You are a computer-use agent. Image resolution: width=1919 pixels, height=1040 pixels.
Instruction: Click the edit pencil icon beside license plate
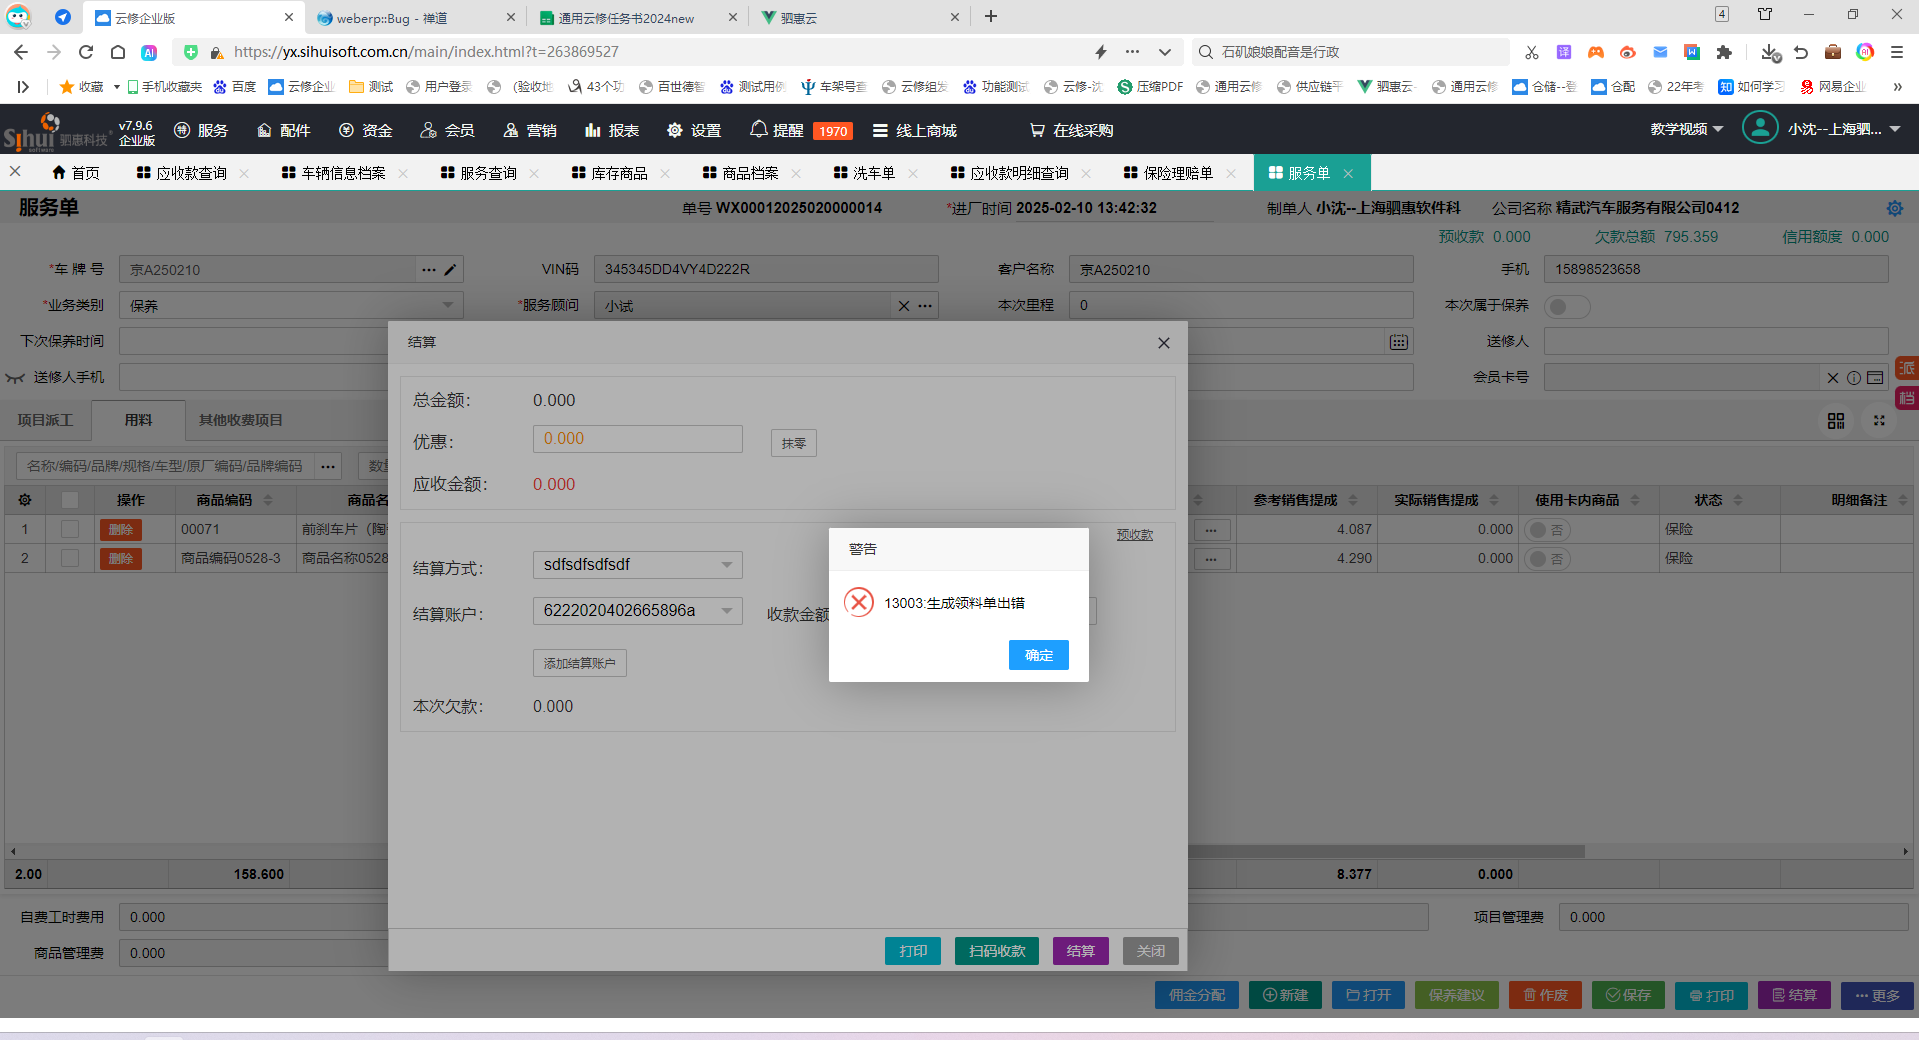450,270
